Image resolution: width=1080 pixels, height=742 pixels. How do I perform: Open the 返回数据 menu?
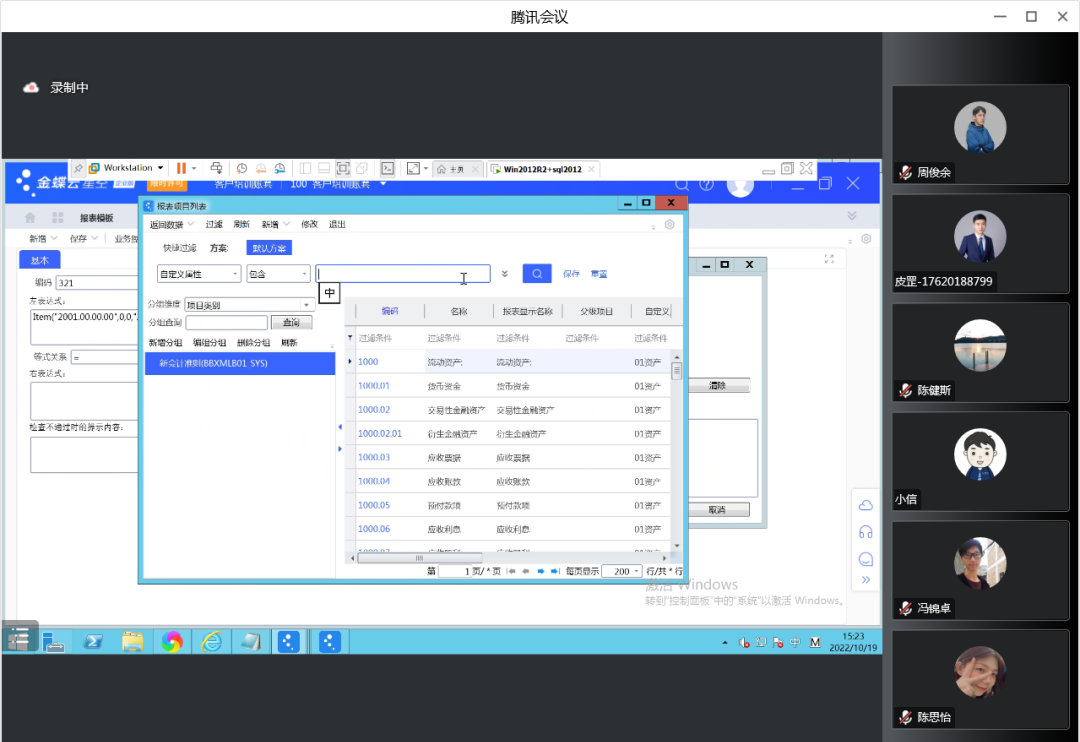[x=172, y=225]
